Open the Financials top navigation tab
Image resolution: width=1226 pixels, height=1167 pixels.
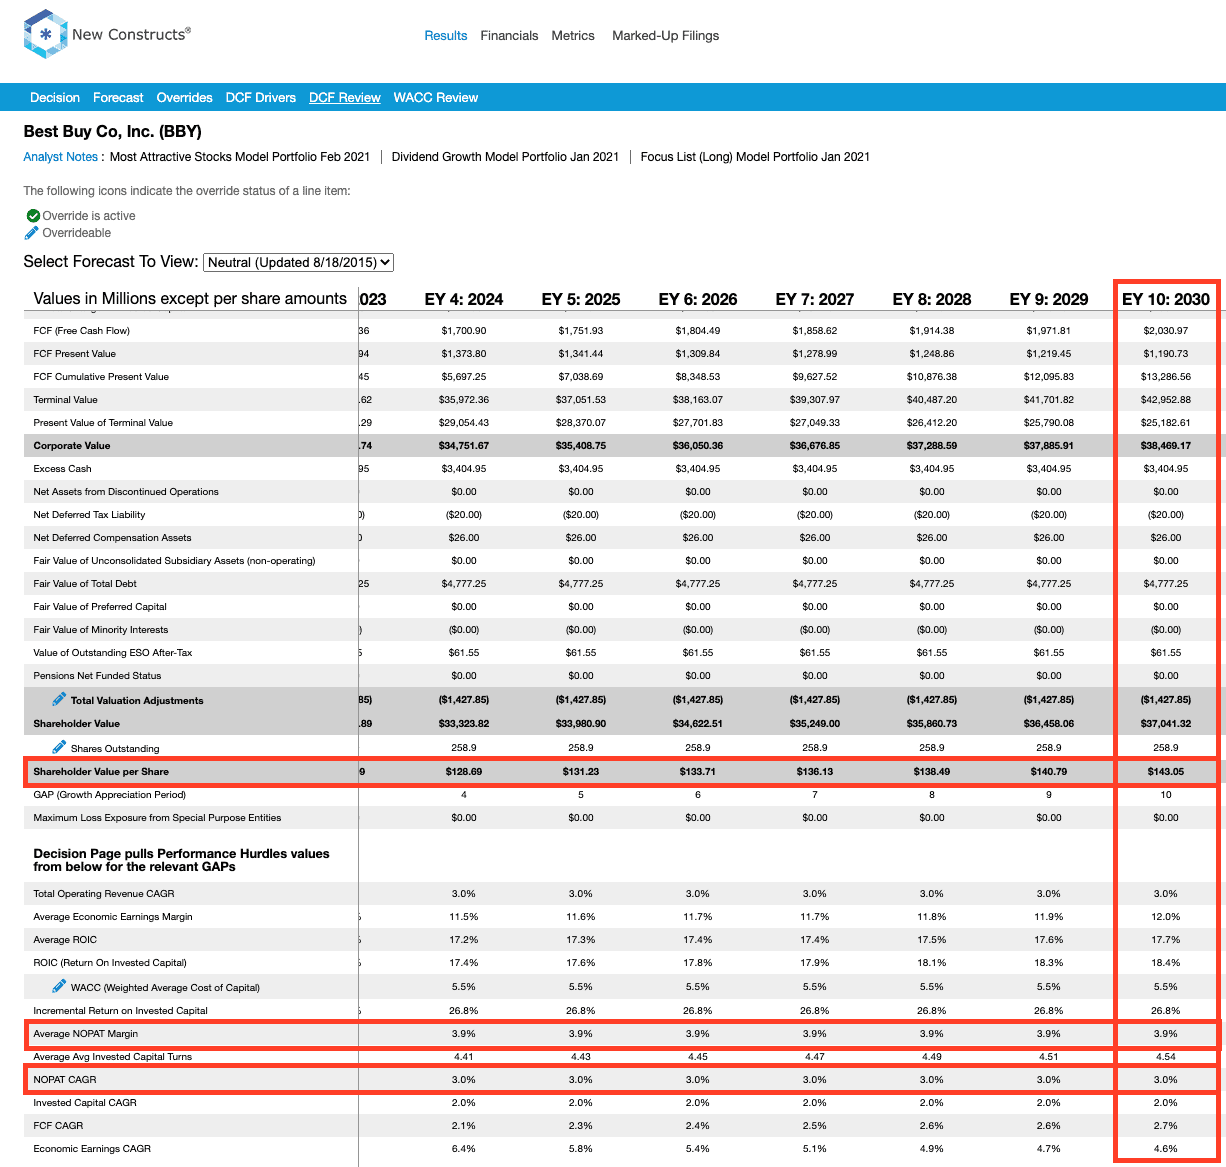coord(509,35)
